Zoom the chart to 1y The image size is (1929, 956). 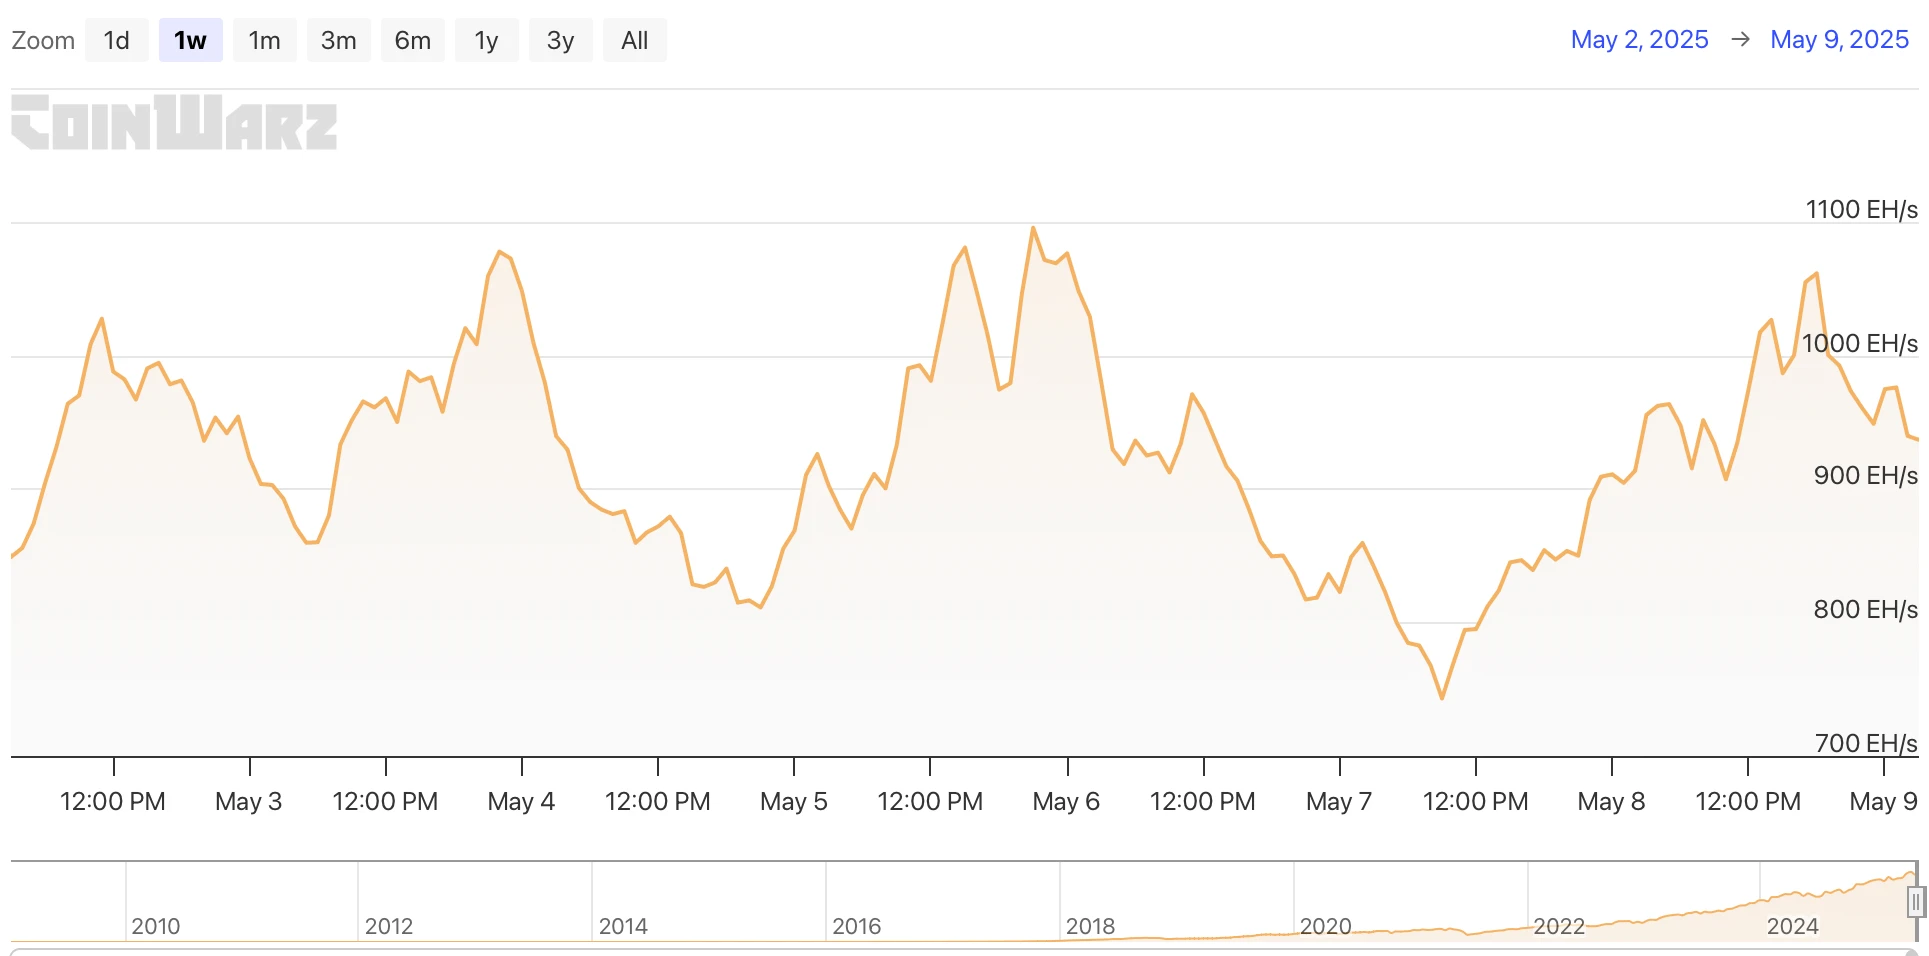point(486,41)
